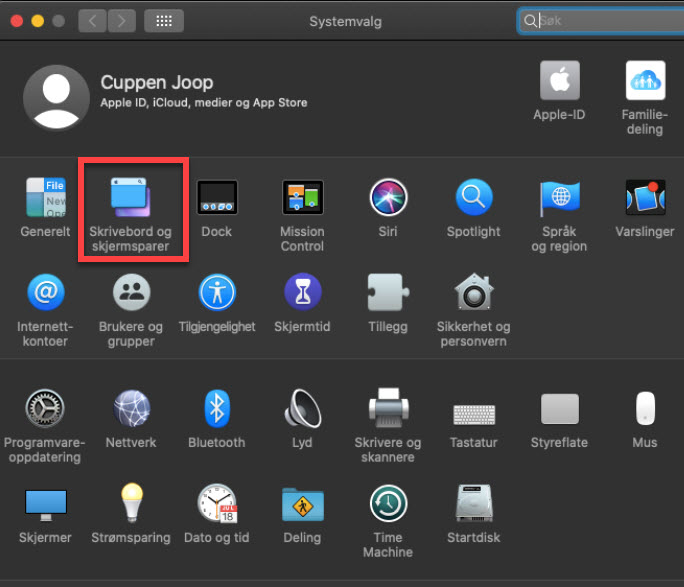The width and height of the screenshot is (684, 587).
Task: Open Skrivebord og skjermsparer preferences
Action: 130,198
